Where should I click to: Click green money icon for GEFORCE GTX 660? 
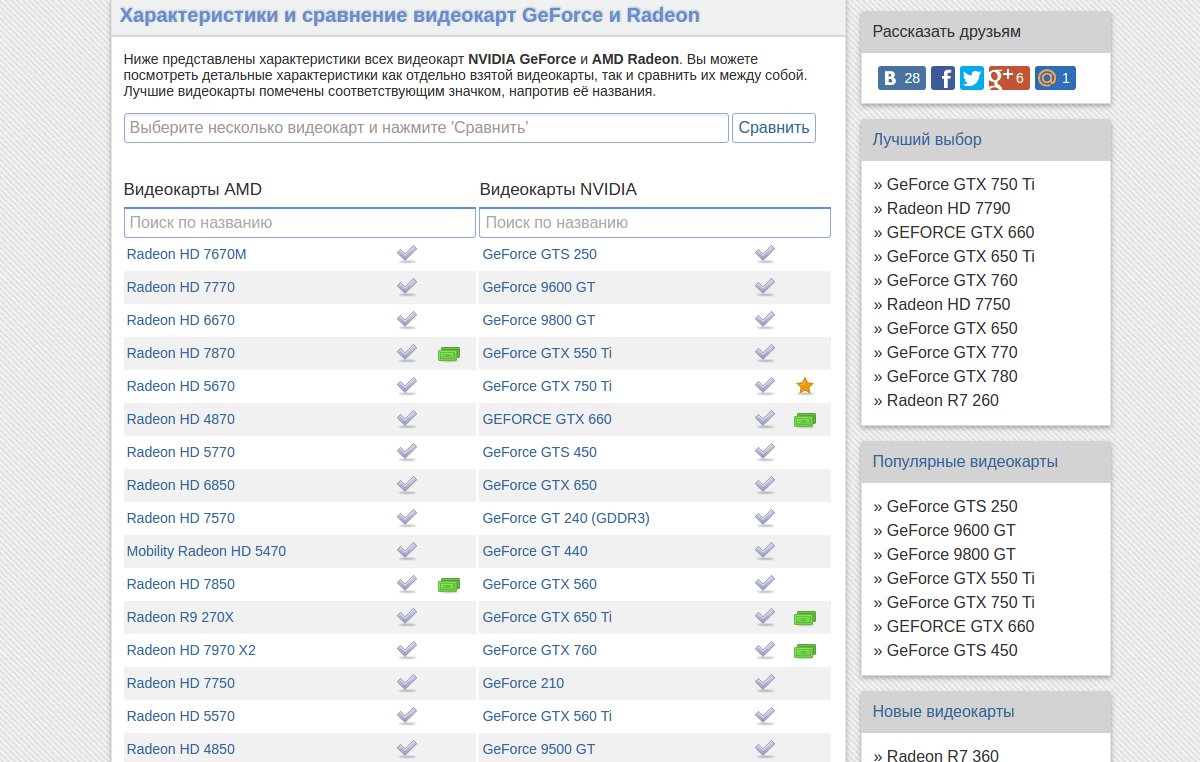tap(805, 420)
